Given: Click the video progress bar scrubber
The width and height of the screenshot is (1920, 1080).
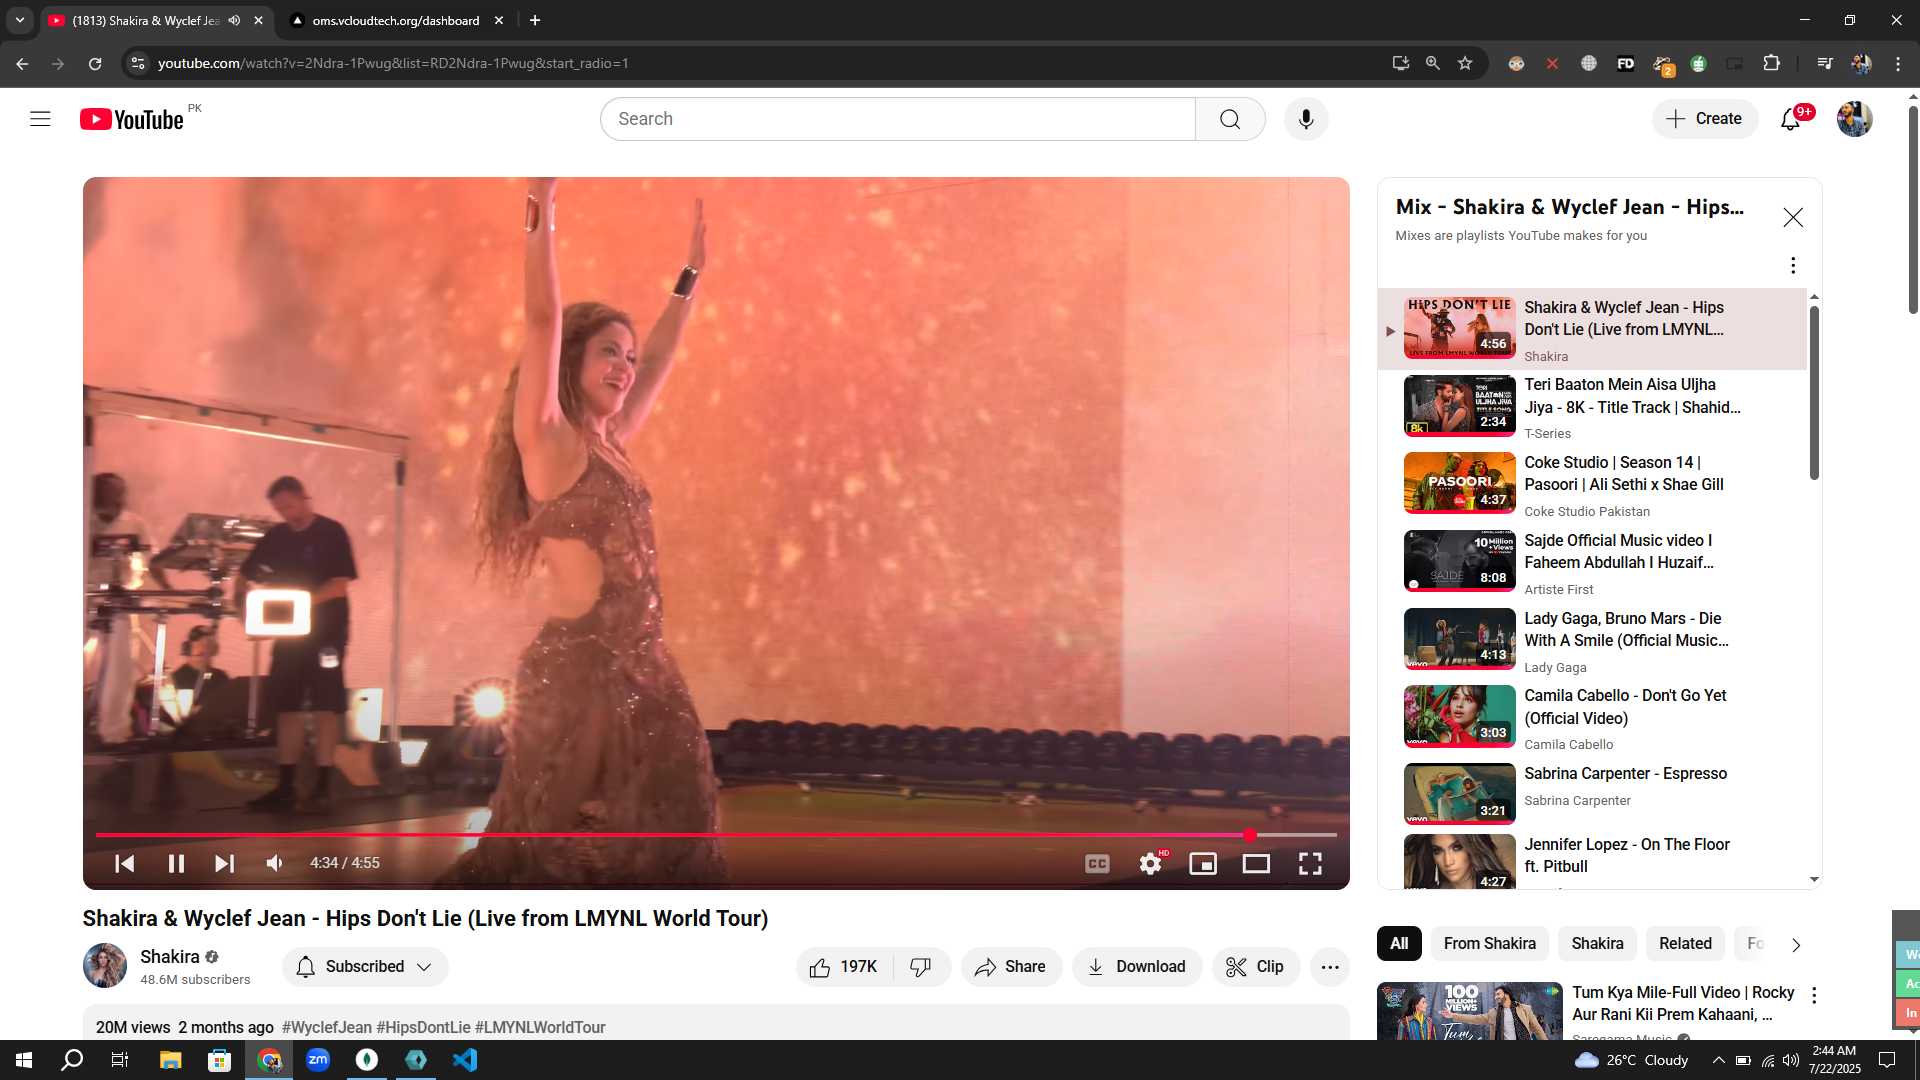Looking at the screenshot, I should 1250,834.
